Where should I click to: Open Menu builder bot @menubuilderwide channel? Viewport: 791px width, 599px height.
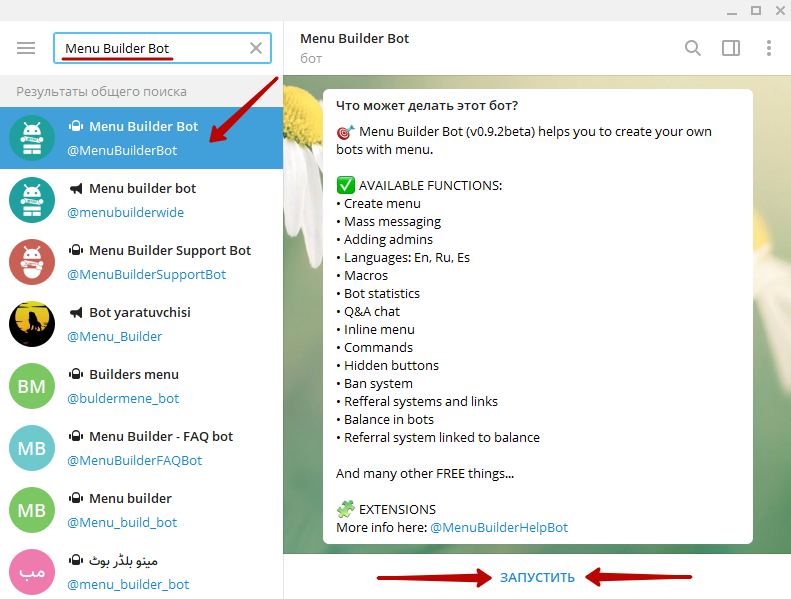(141, 200)
